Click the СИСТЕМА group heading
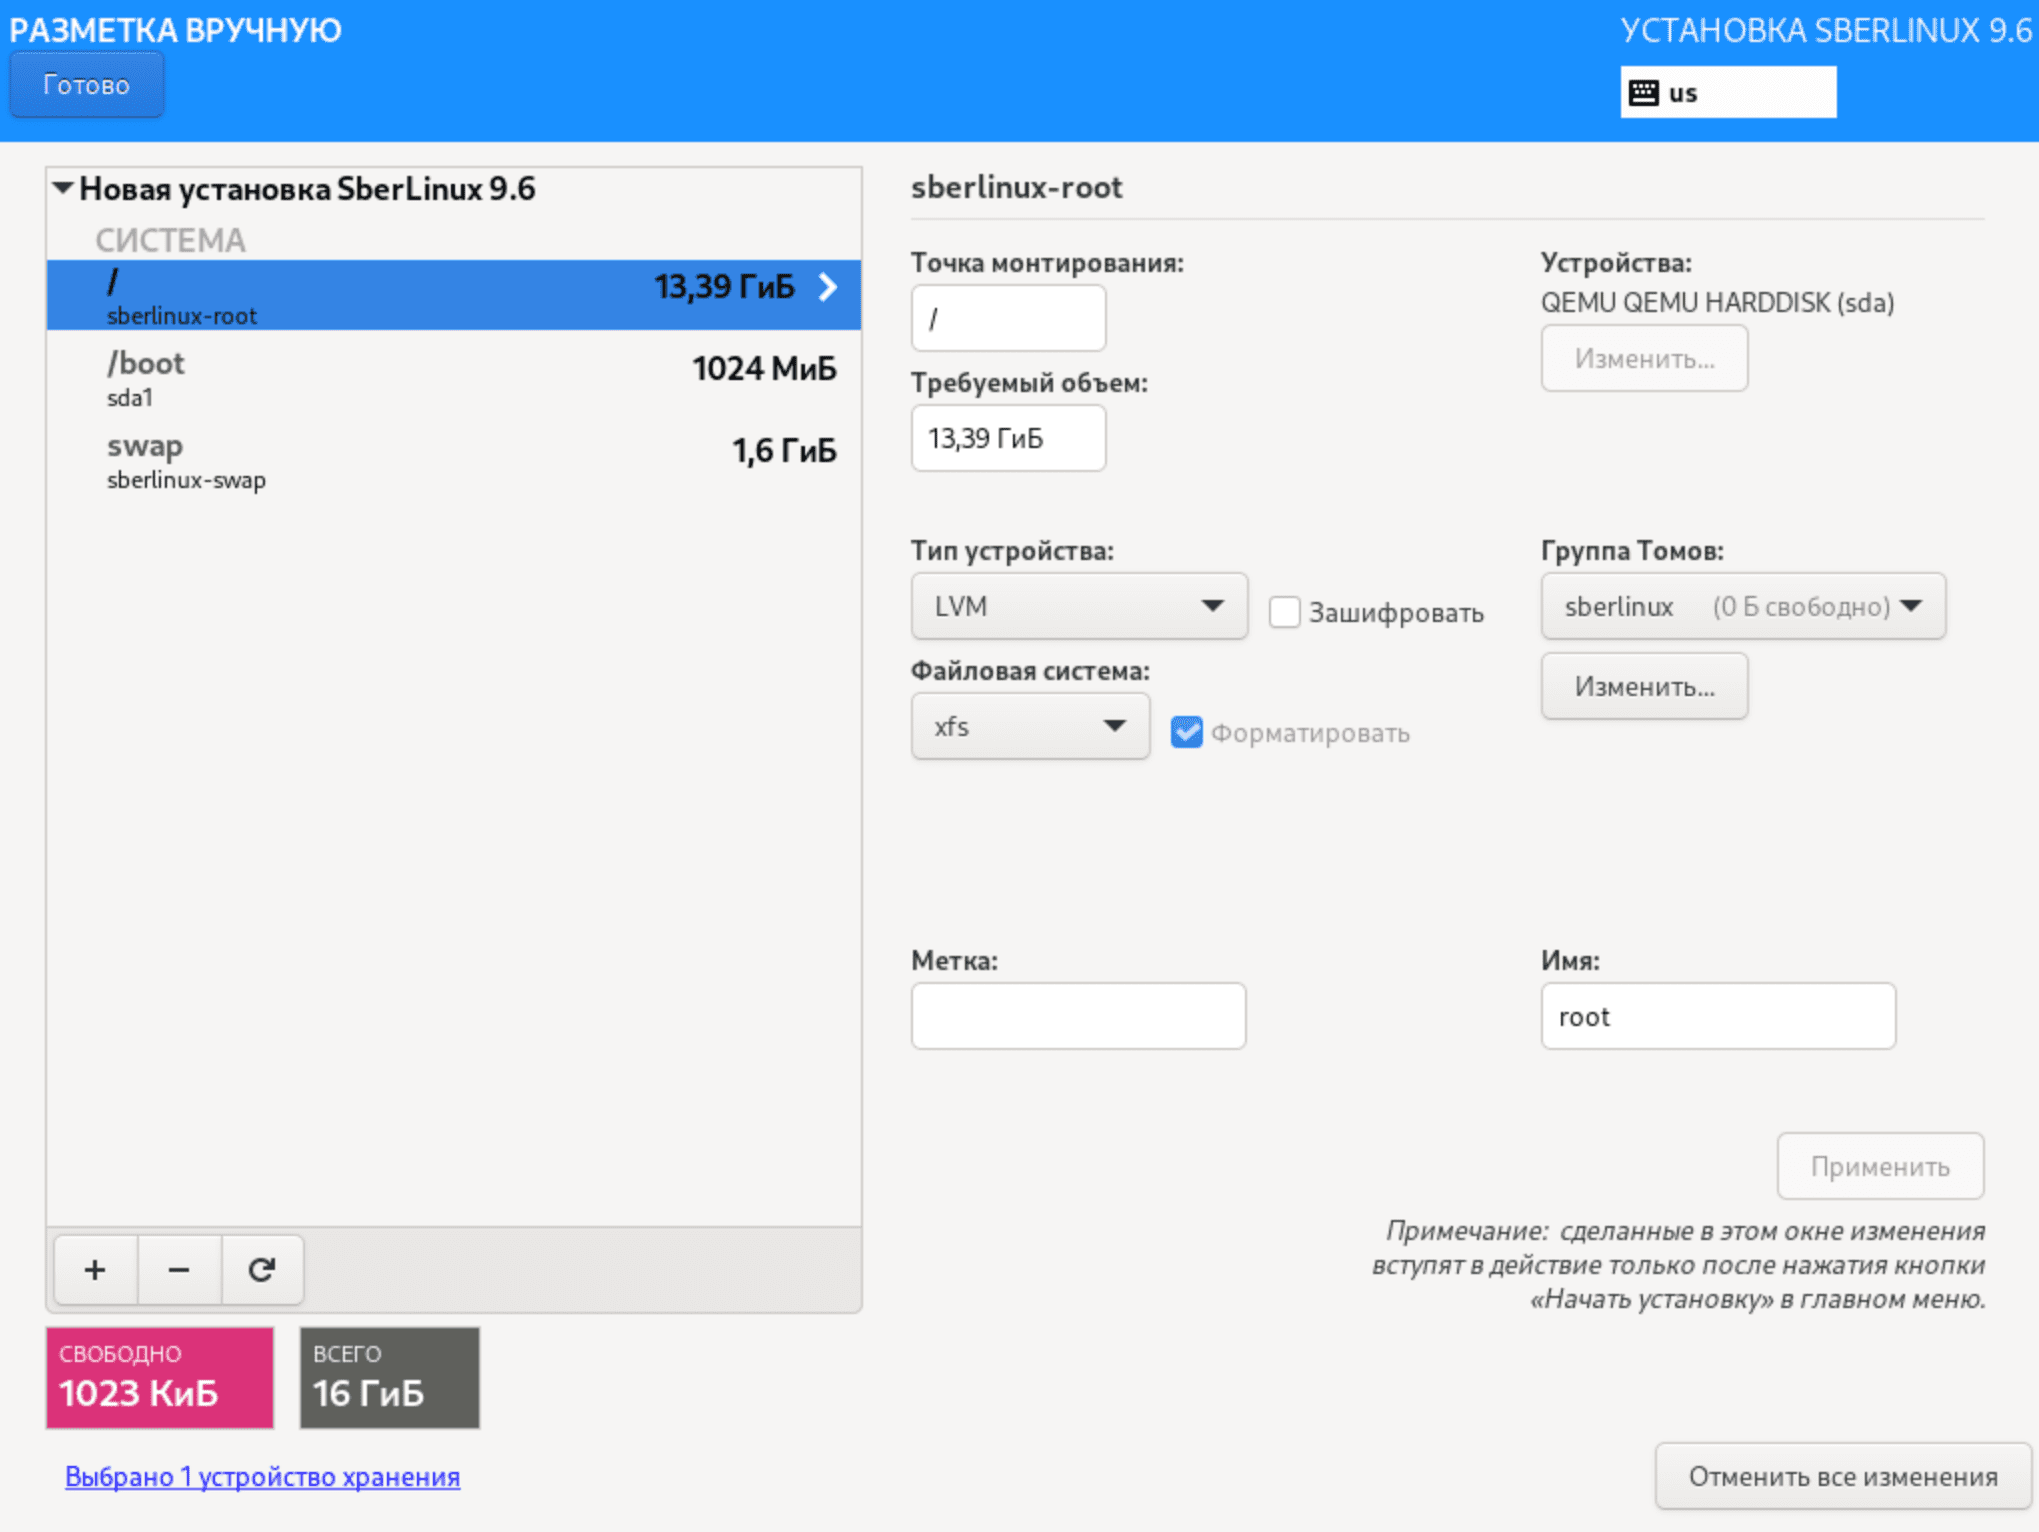2039x1532 pixels. [170, 240]
